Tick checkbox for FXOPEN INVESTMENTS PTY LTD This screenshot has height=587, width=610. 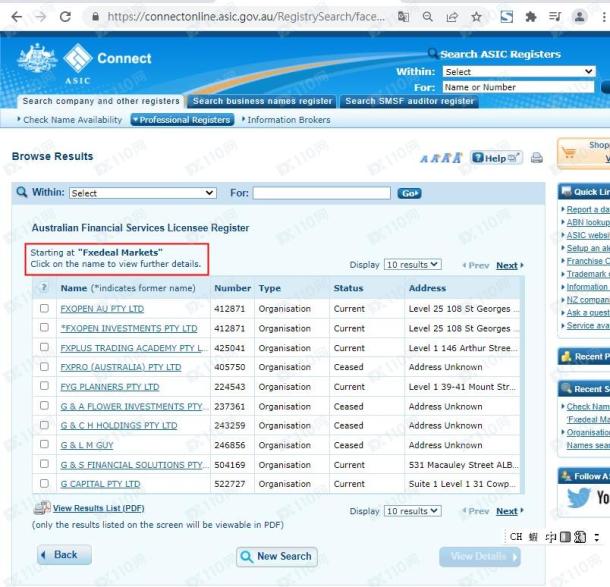pos(44,328)
